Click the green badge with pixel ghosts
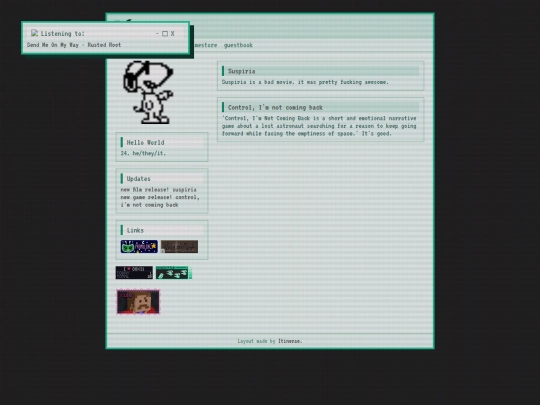The height and width of the screenshot is (405, 540). pyautogui.click(x=174, y=272)
